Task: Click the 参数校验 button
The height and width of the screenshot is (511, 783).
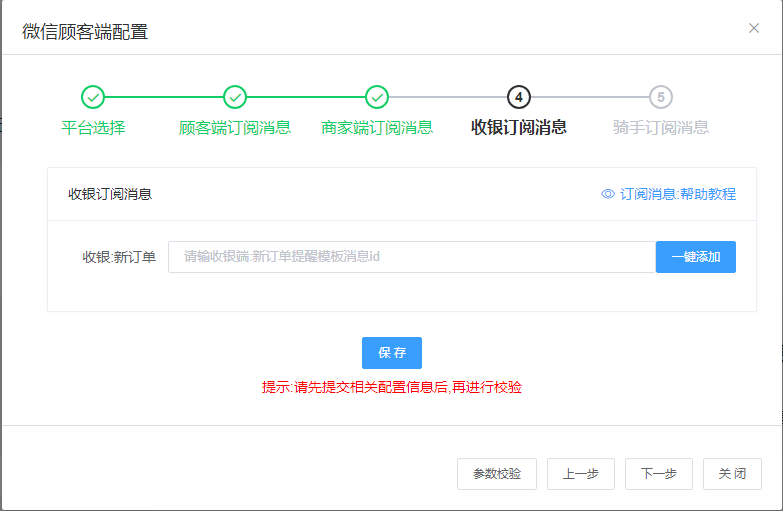Action: 497,474
